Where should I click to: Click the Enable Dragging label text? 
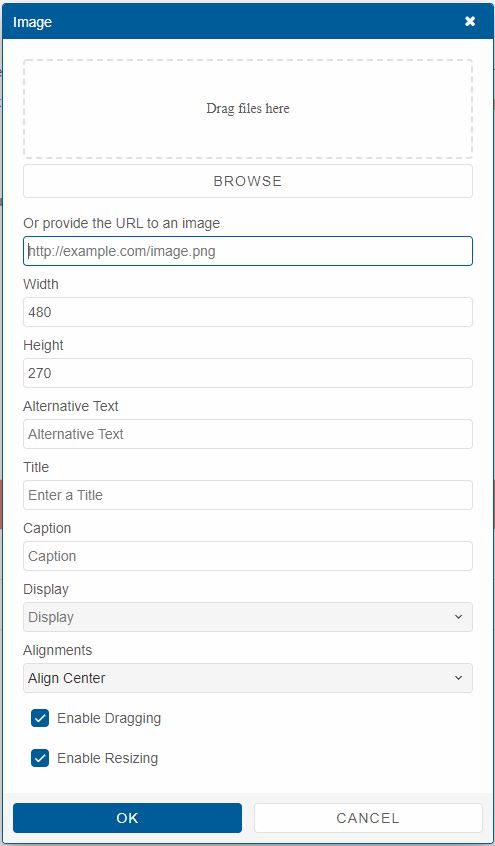point(109,718)
